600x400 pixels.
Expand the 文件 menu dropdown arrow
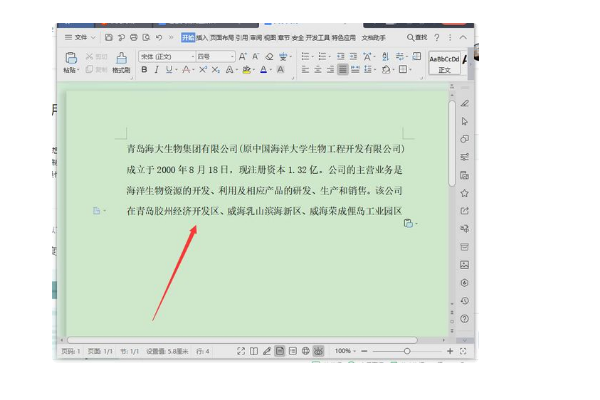click(93, 38)
